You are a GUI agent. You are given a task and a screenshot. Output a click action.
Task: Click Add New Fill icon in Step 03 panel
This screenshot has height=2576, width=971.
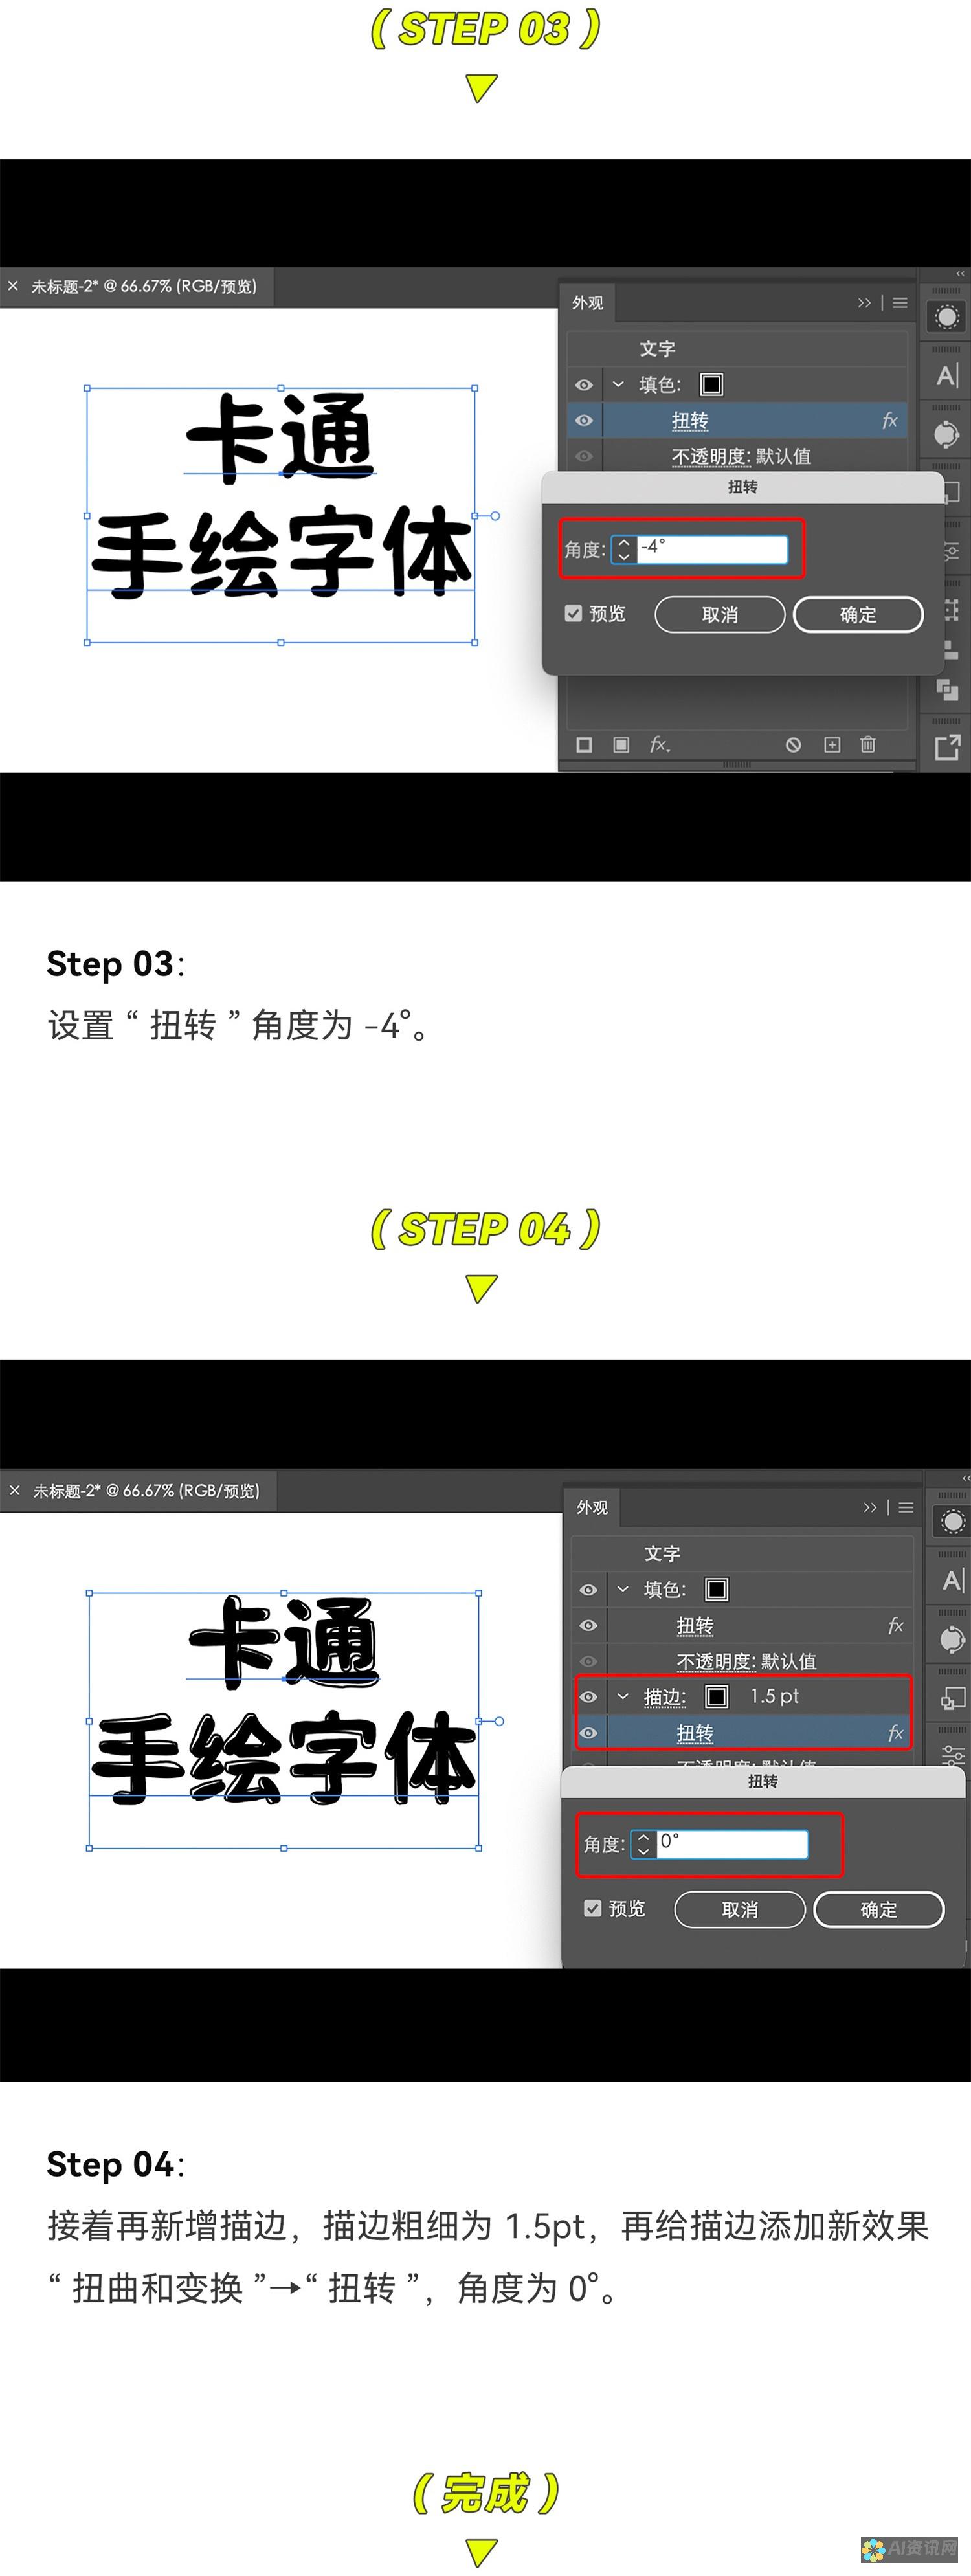click(621, 745)
